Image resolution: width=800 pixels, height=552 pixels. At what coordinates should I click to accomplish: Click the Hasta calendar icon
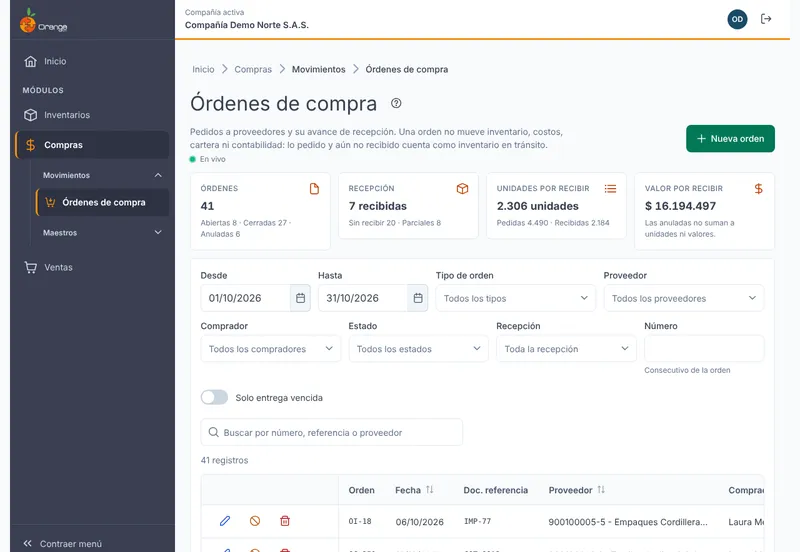pyautogui.click(x=418, y=298)
